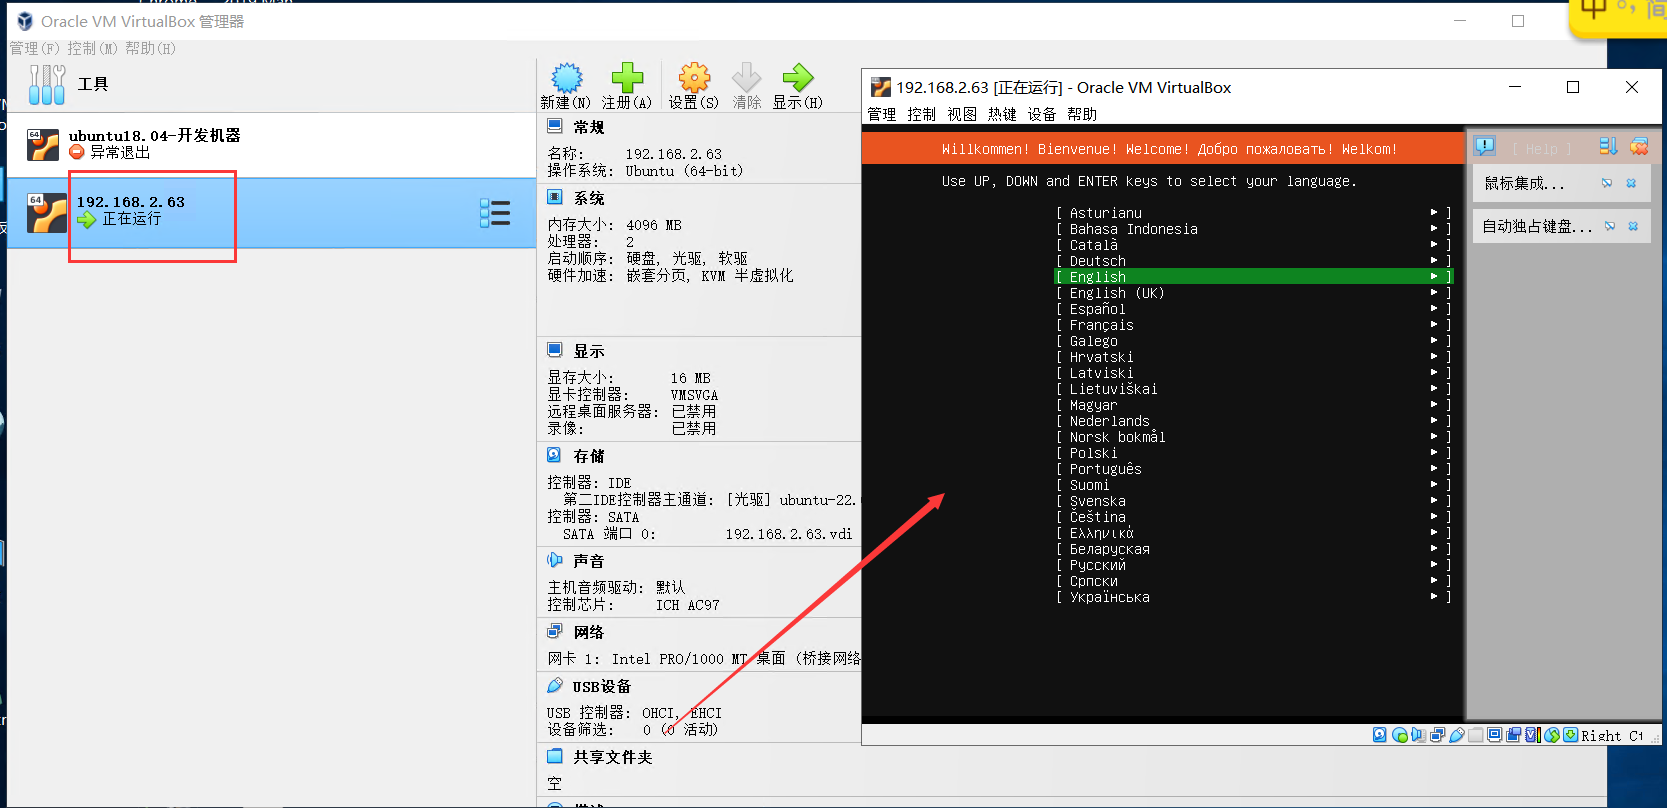Click the Show (显示) green arrow icon
The image size is (1667, 808).
tap(797, 77)
